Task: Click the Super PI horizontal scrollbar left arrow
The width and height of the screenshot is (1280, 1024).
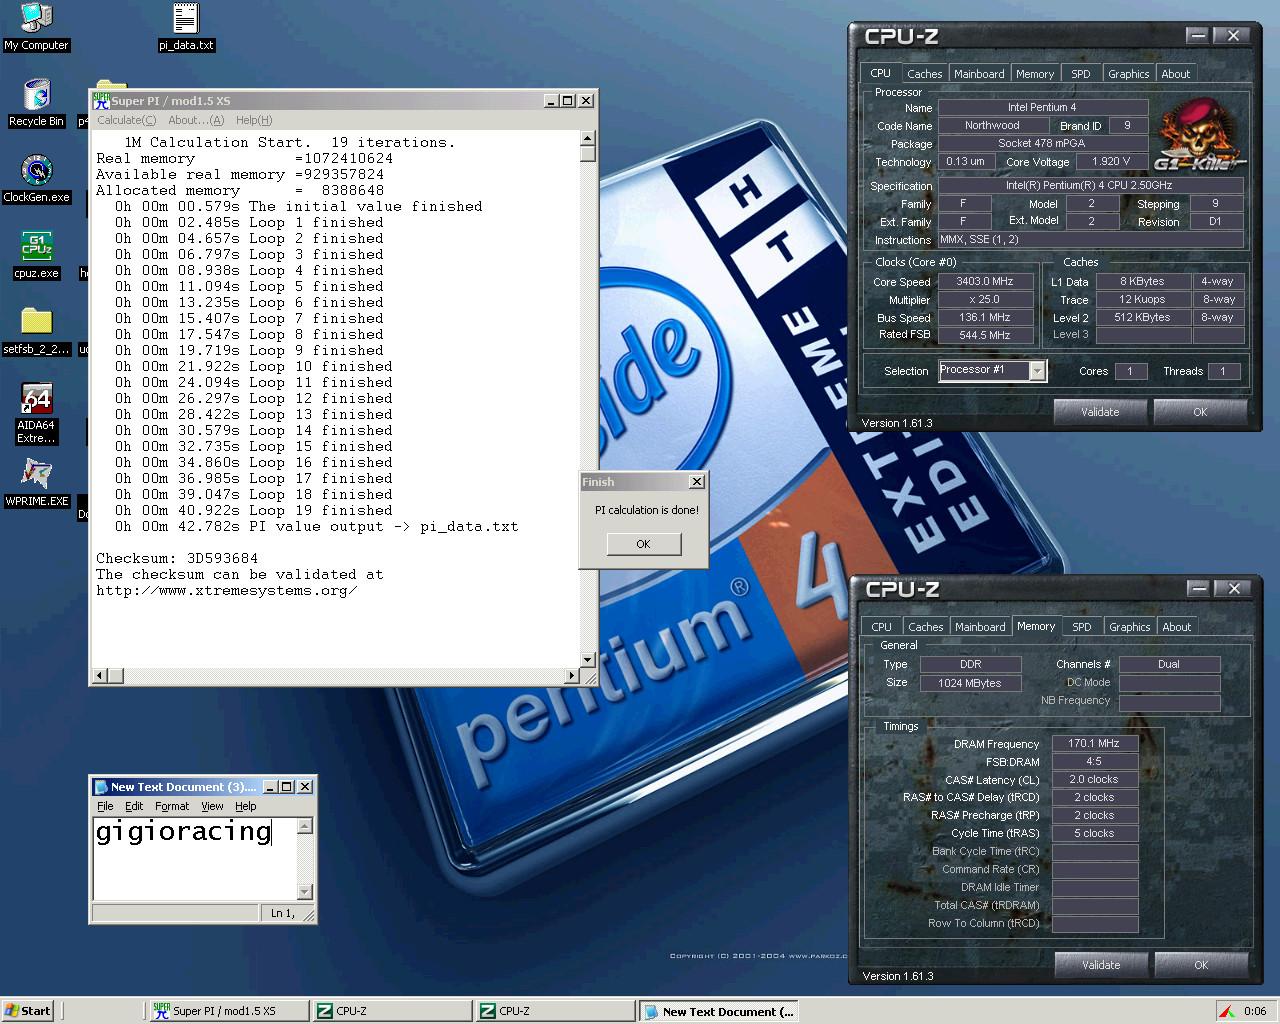Action: 99,676
